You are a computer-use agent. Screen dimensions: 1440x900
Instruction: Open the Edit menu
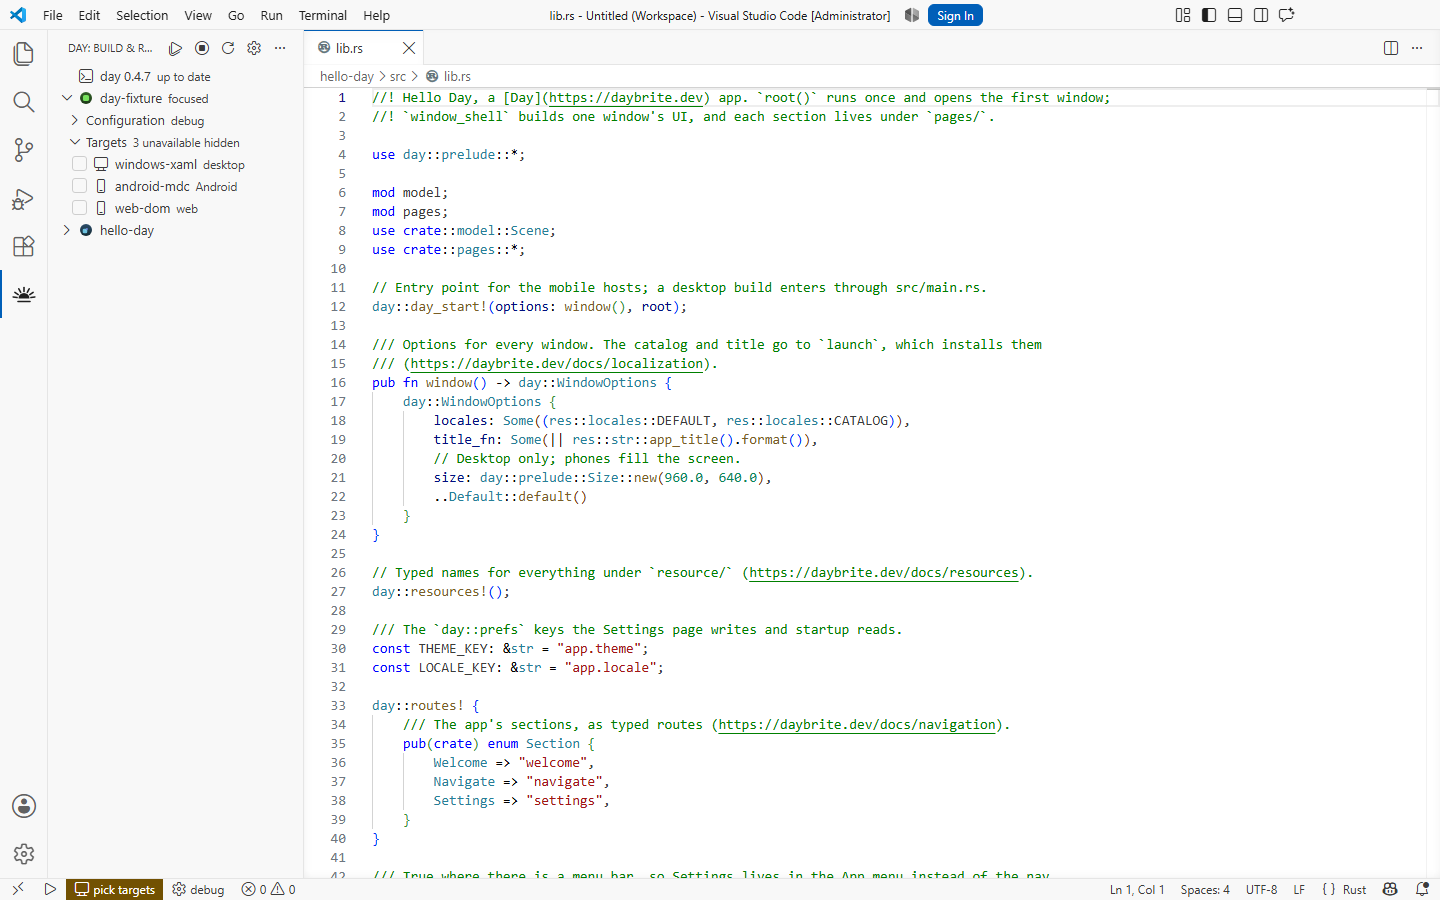coord(89,15)
